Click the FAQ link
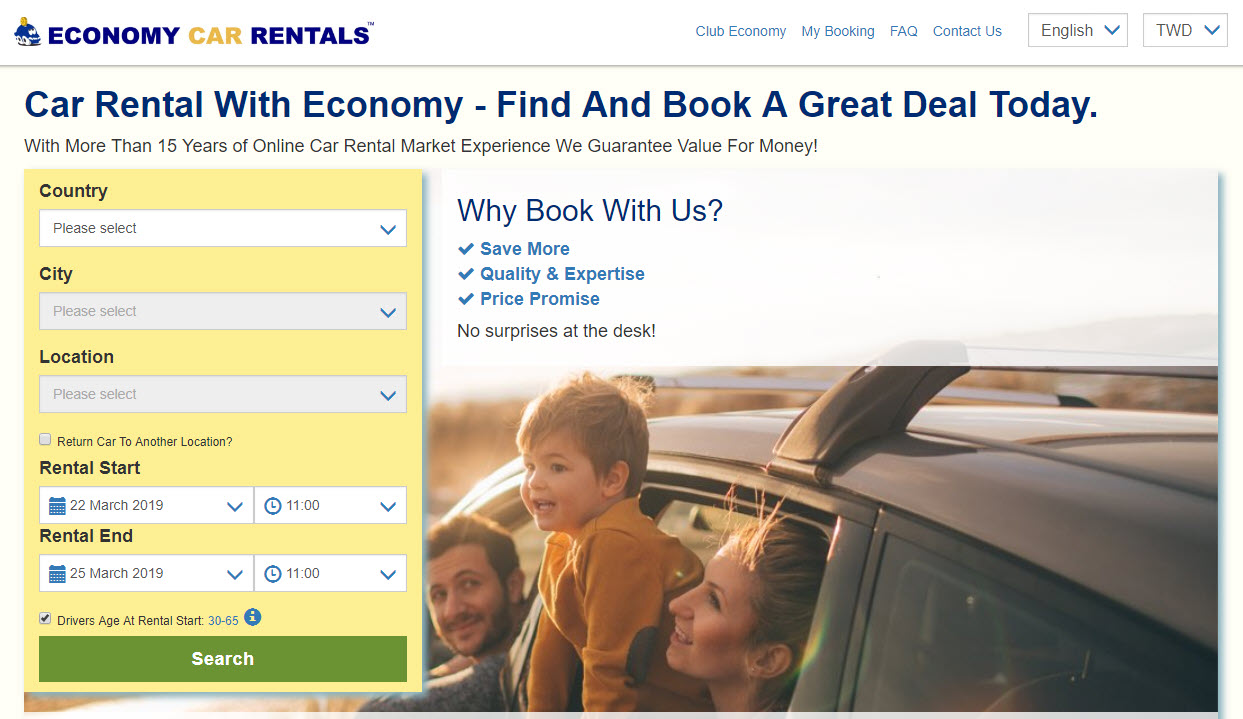Viewport: 1243px width, 719px height. [903, 31]
